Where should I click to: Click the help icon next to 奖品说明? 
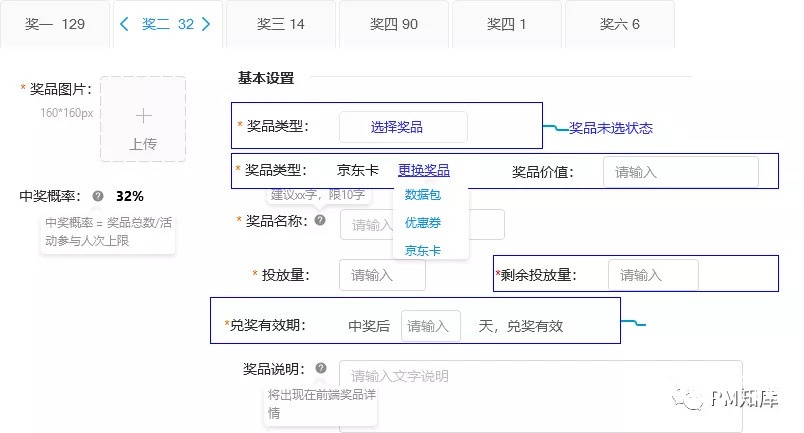320,369
